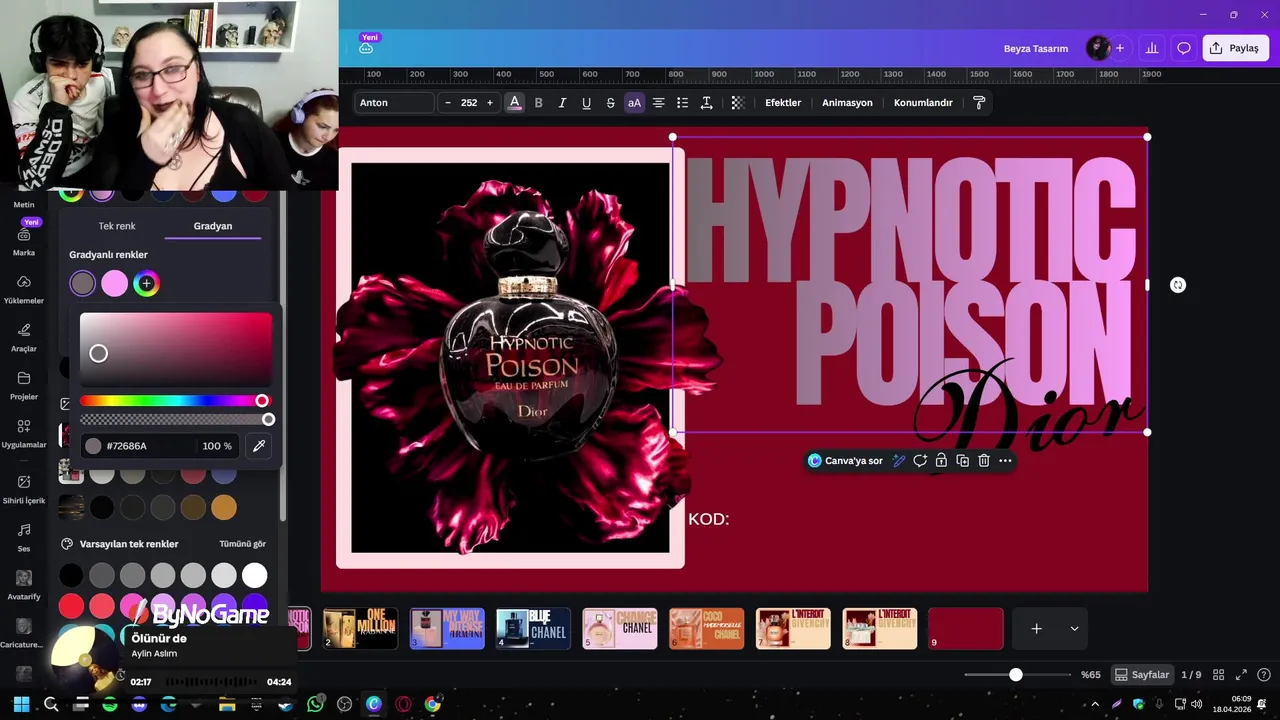1280x720 pixels.
Task: Toggle bulleted list formatting
Action: click(x=682, y=103)
